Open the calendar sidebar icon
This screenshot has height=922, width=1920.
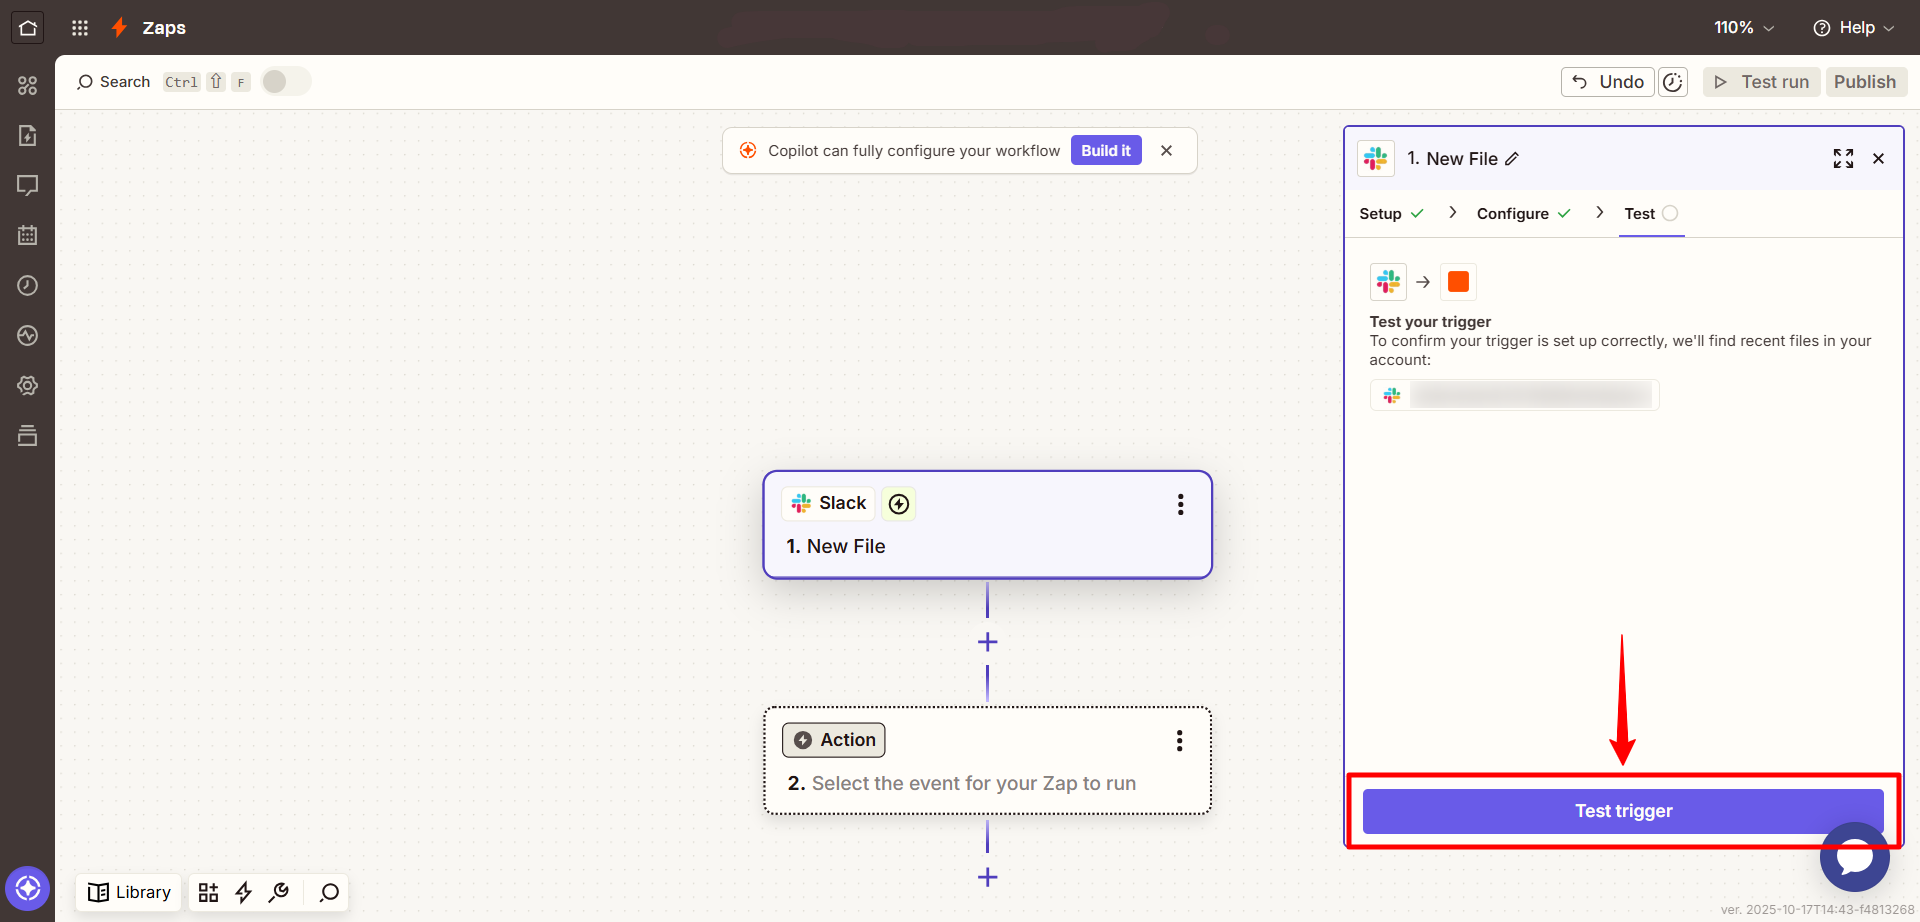tap(28, 235)
